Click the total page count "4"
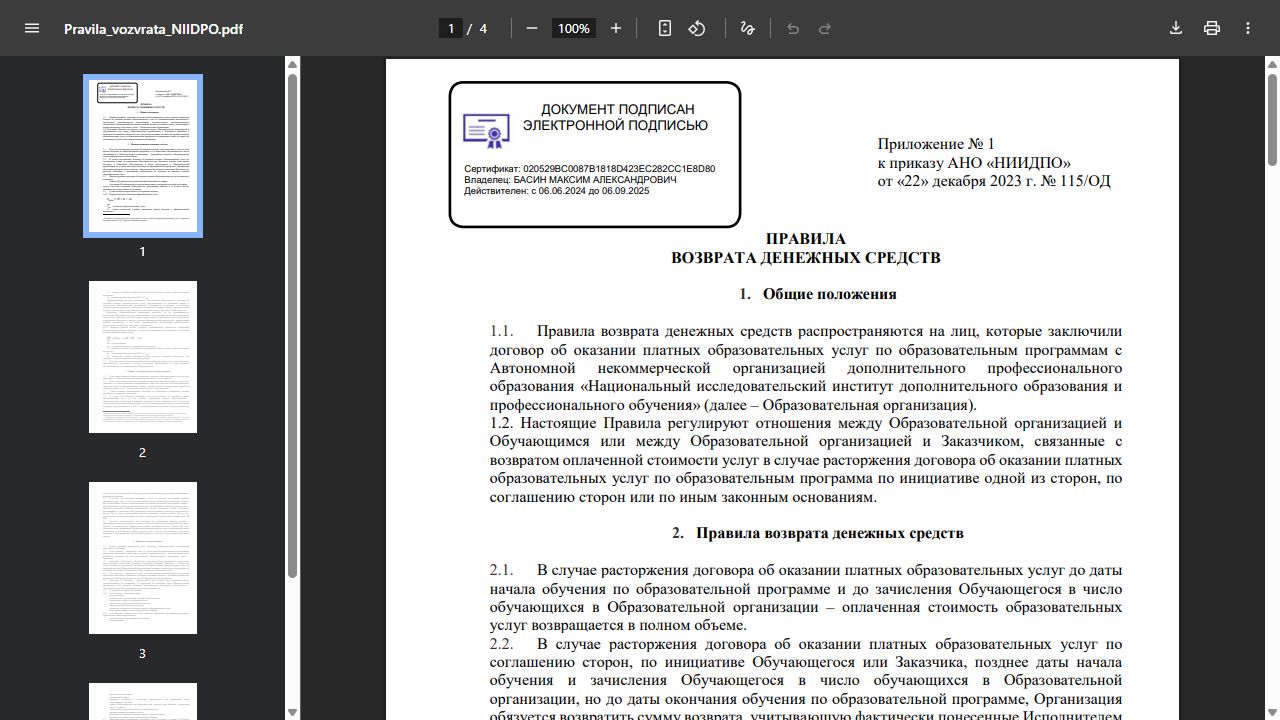Viewport: 1280px width, 720px height. coord(483,28)
